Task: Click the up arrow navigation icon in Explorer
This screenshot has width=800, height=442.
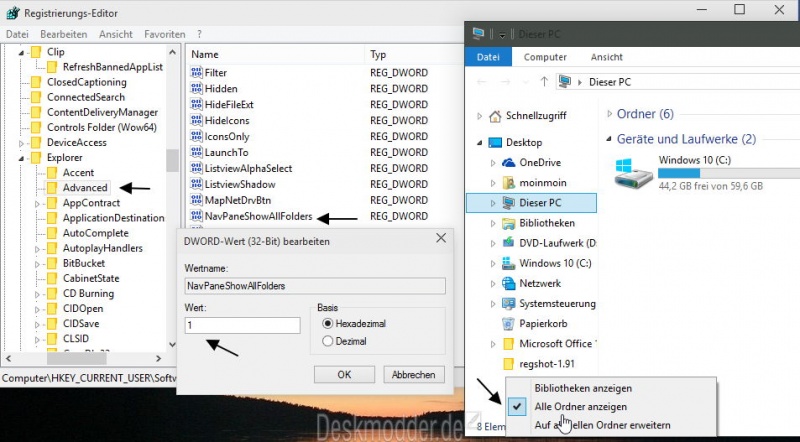Action: click(543, 81)
